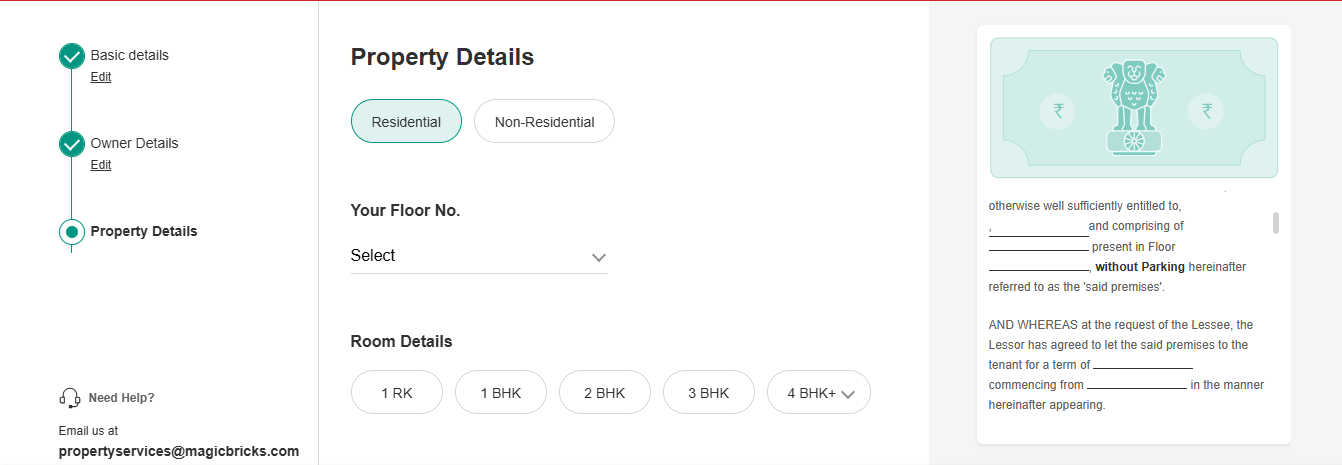The image size is (1342, 465).
Task: Click the Owner Details green checkmark icon
Action: pos(71,145)
